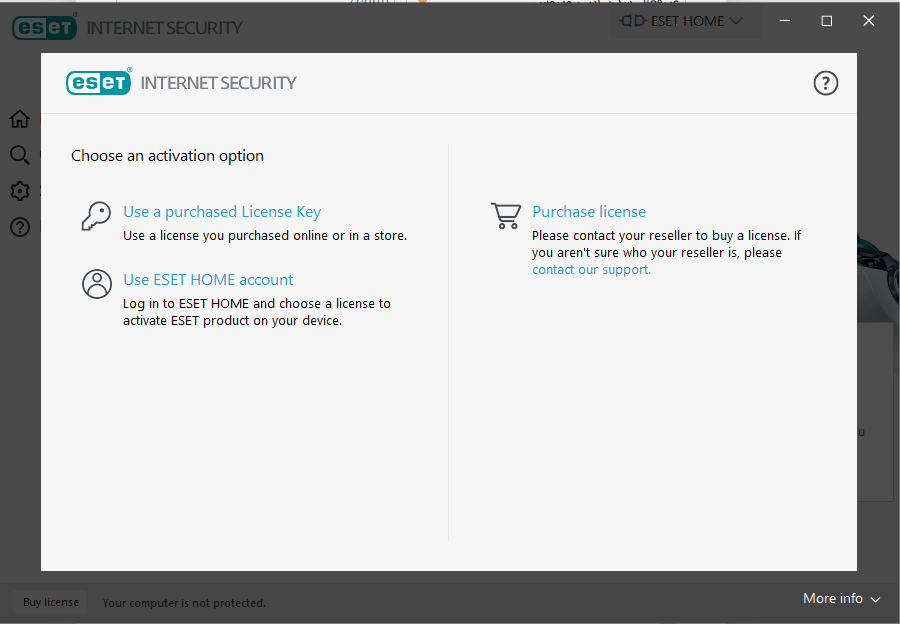The width and height of the screenshot is (900, 624).
Task: Choose Use ESET HOME account option
Action: pos(208,280)
